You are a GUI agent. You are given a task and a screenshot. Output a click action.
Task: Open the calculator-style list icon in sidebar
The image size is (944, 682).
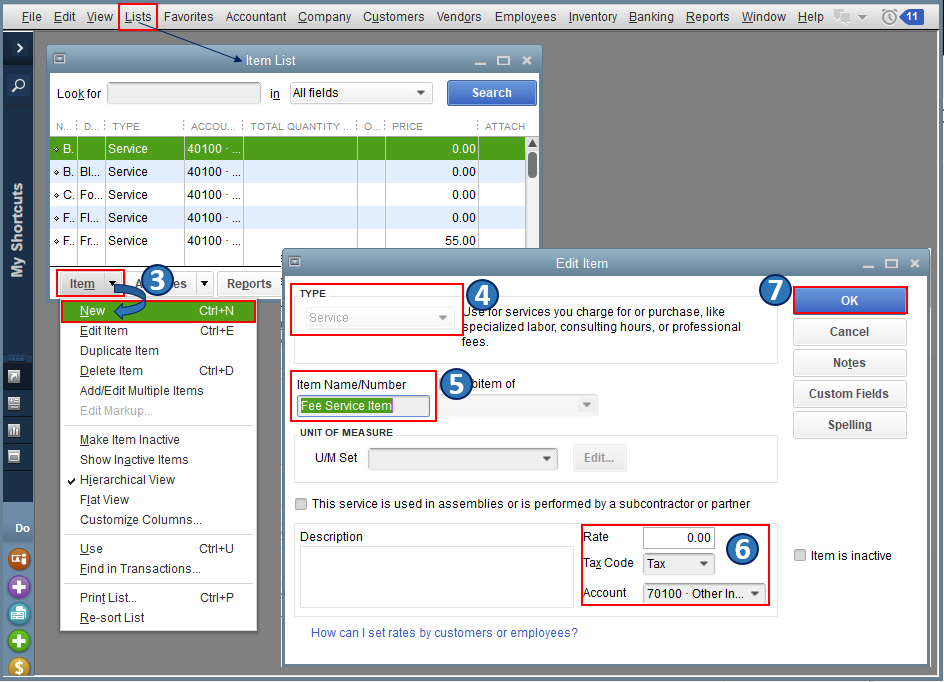[x=14, y=403]
